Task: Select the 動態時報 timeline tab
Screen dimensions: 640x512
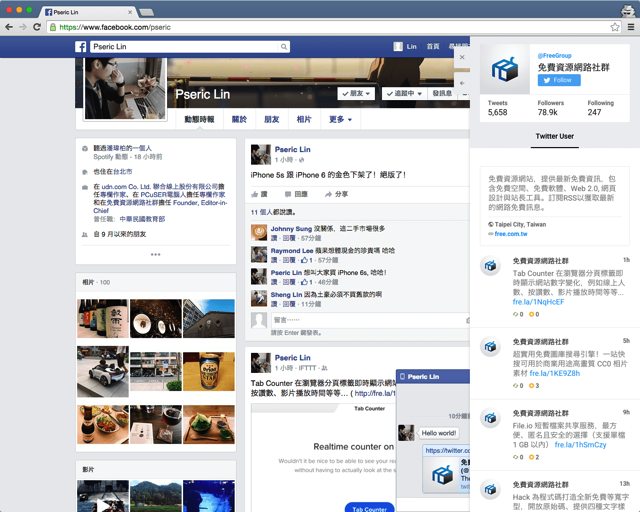Action: click(199, 119)
